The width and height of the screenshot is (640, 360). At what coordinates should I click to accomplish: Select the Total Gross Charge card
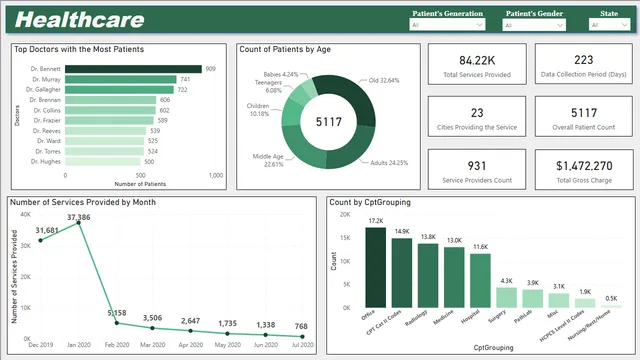(584, 169)
